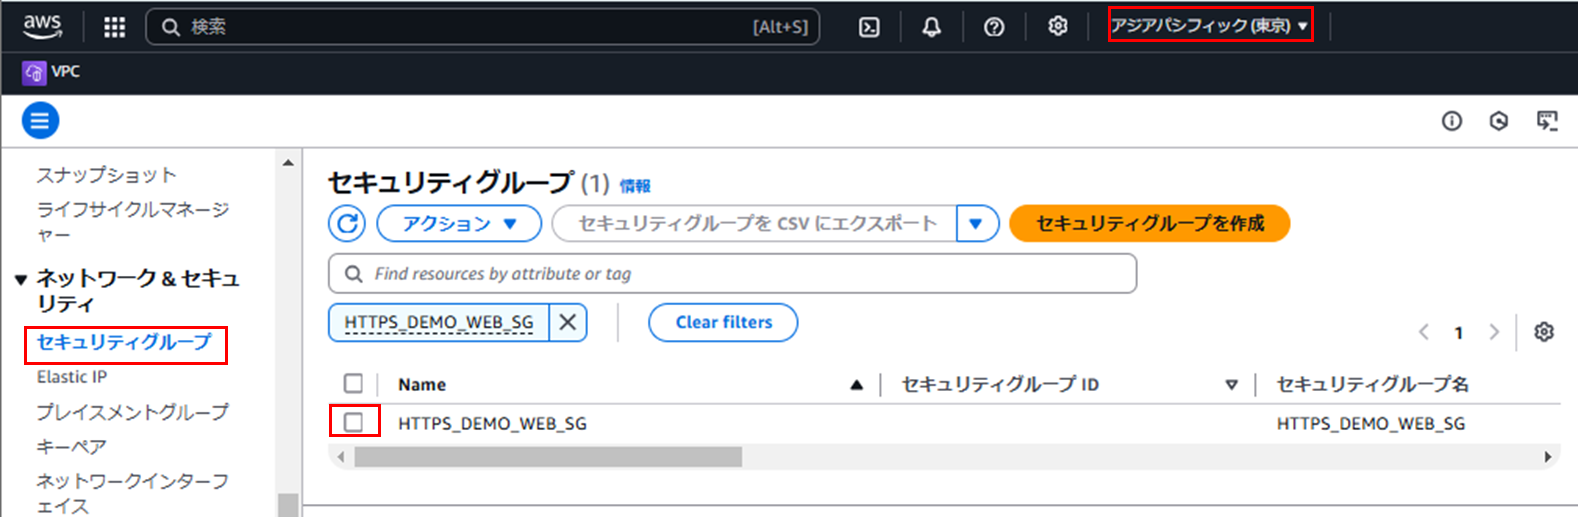Collapse ネットワーク & セキュリティ section
This screenshot has width=1578, height=517.
(x=21, y=280)
